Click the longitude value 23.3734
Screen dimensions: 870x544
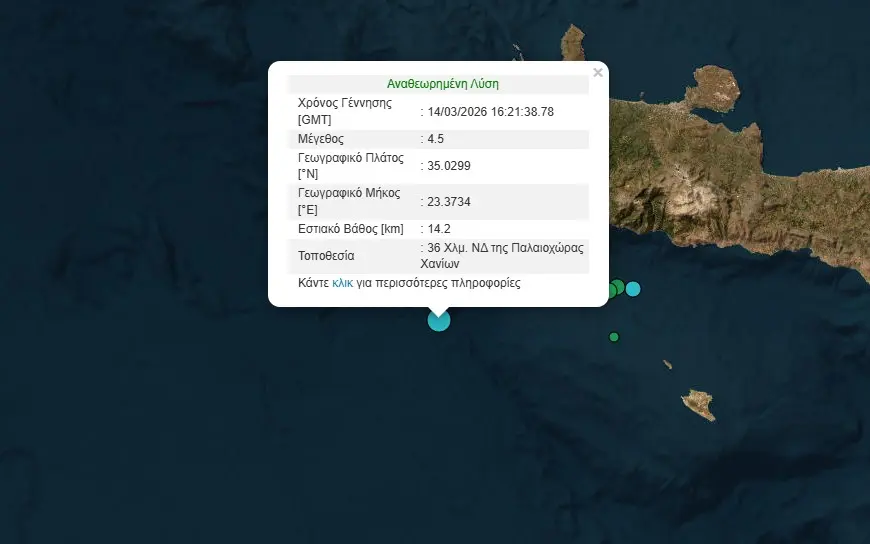[448, 201]
